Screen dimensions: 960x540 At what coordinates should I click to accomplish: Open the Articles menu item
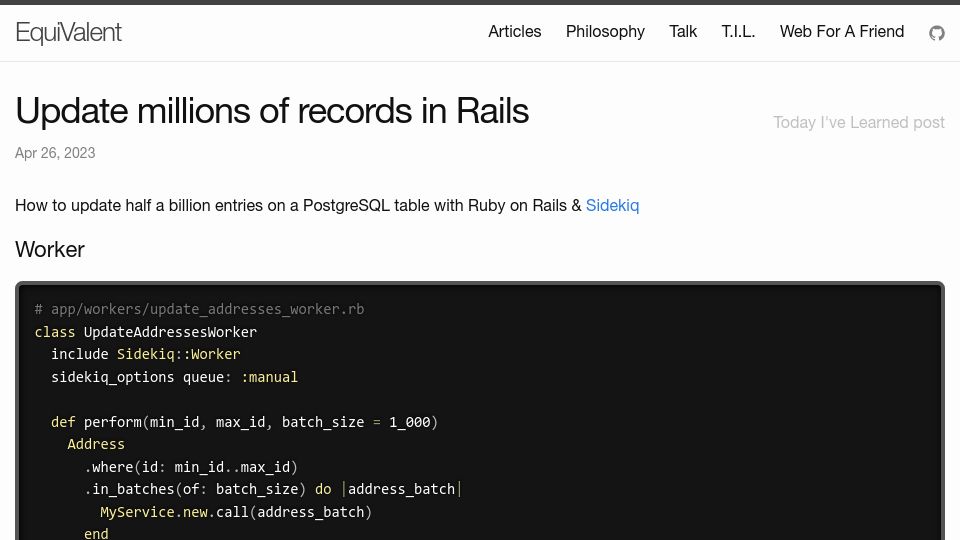coord(514,31)
